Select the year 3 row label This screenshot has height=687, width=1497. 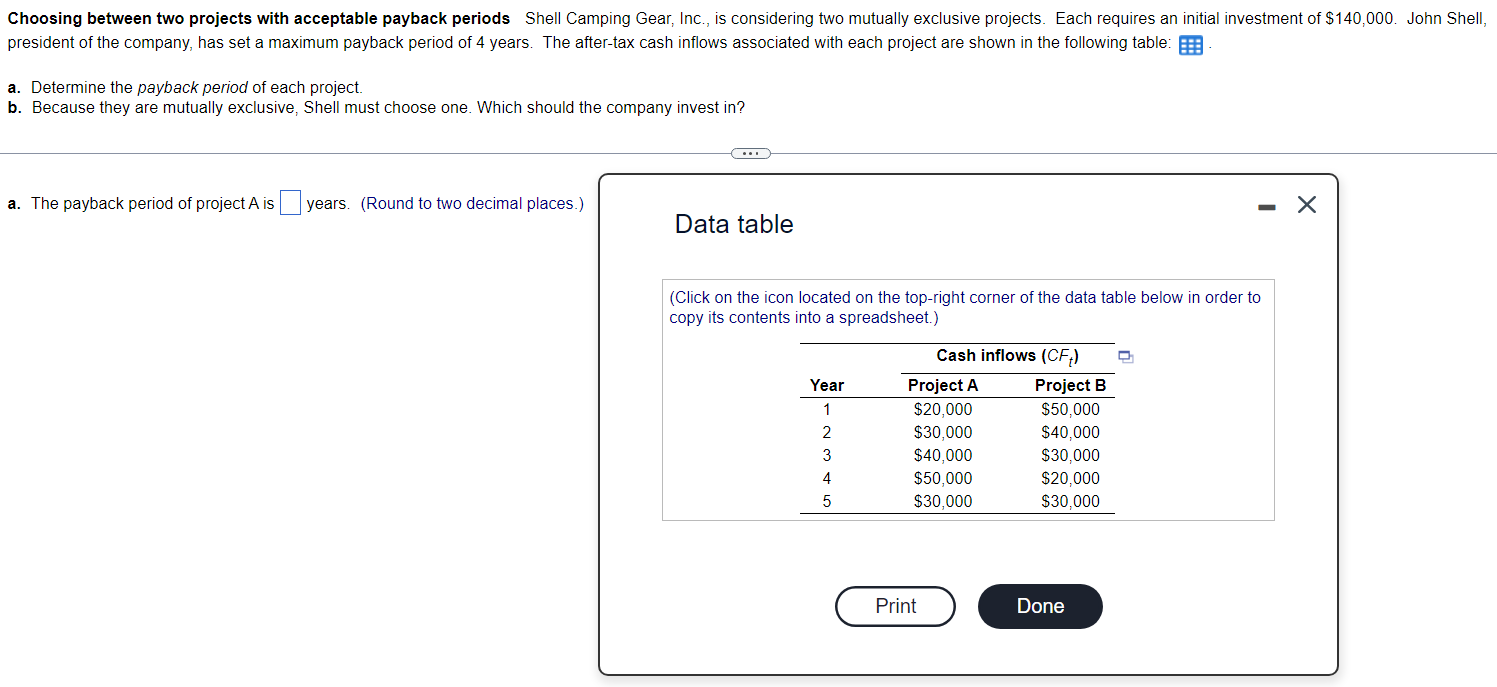click(827, 455)
